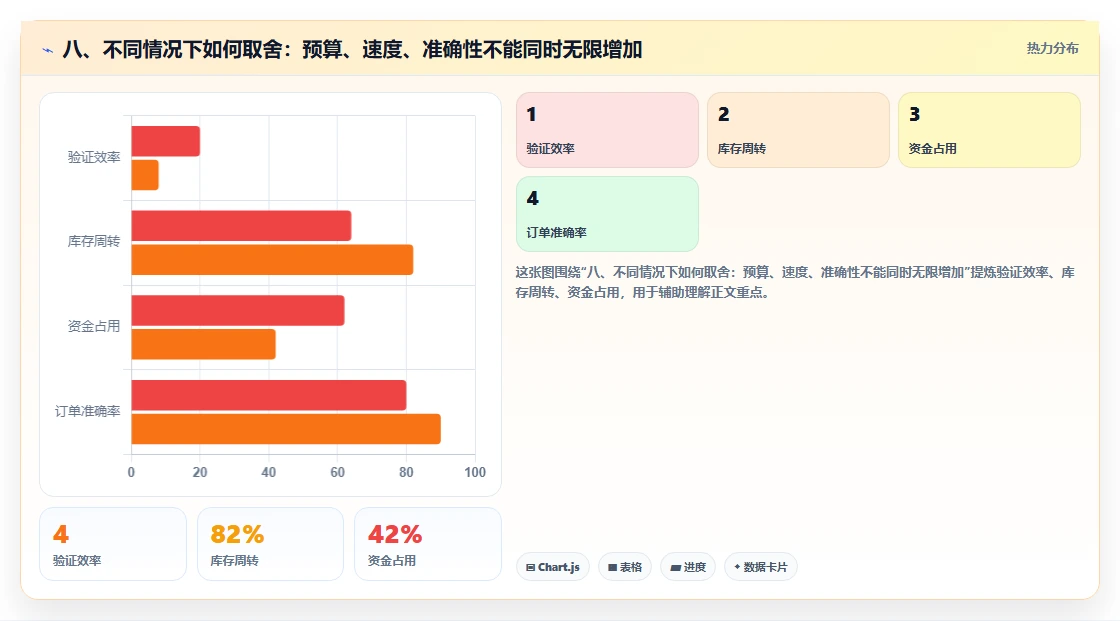Click the 4 验证效率 stat card
This screenshot has width=1120, height=621.
(x=113, y=544)
